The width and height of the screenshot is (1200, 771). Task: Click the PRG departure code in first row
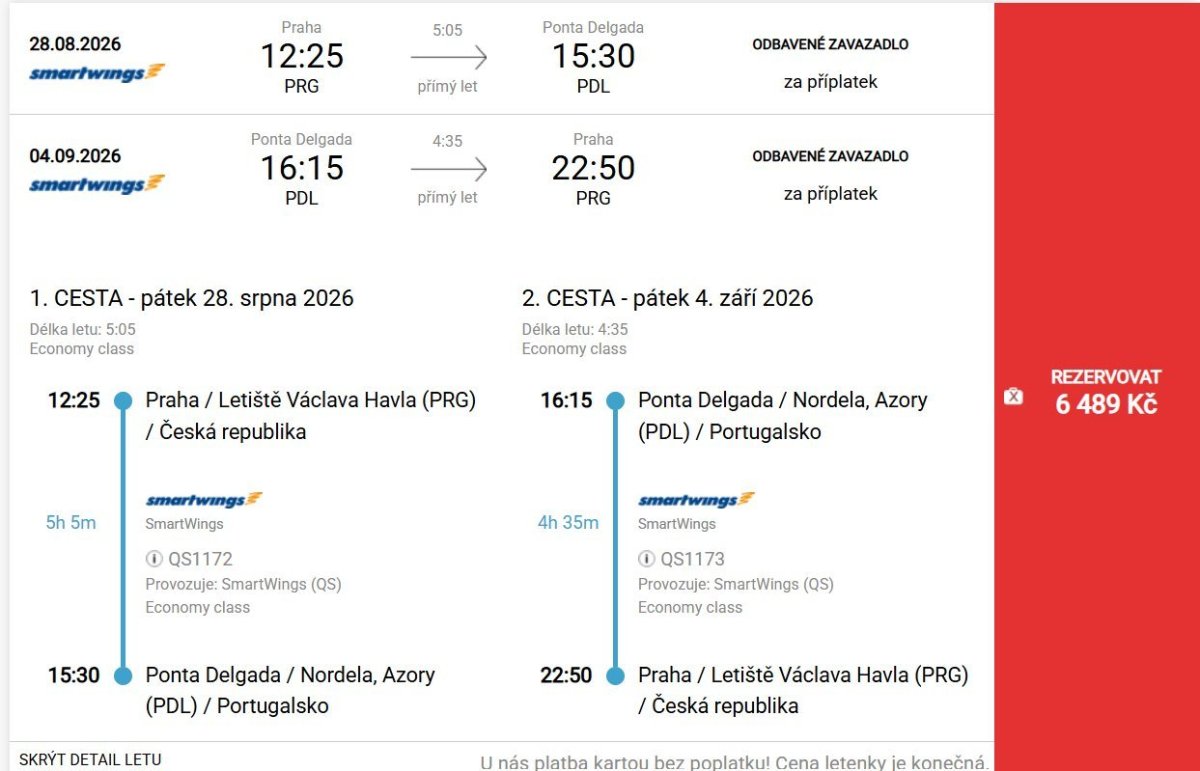pos(302,86)
